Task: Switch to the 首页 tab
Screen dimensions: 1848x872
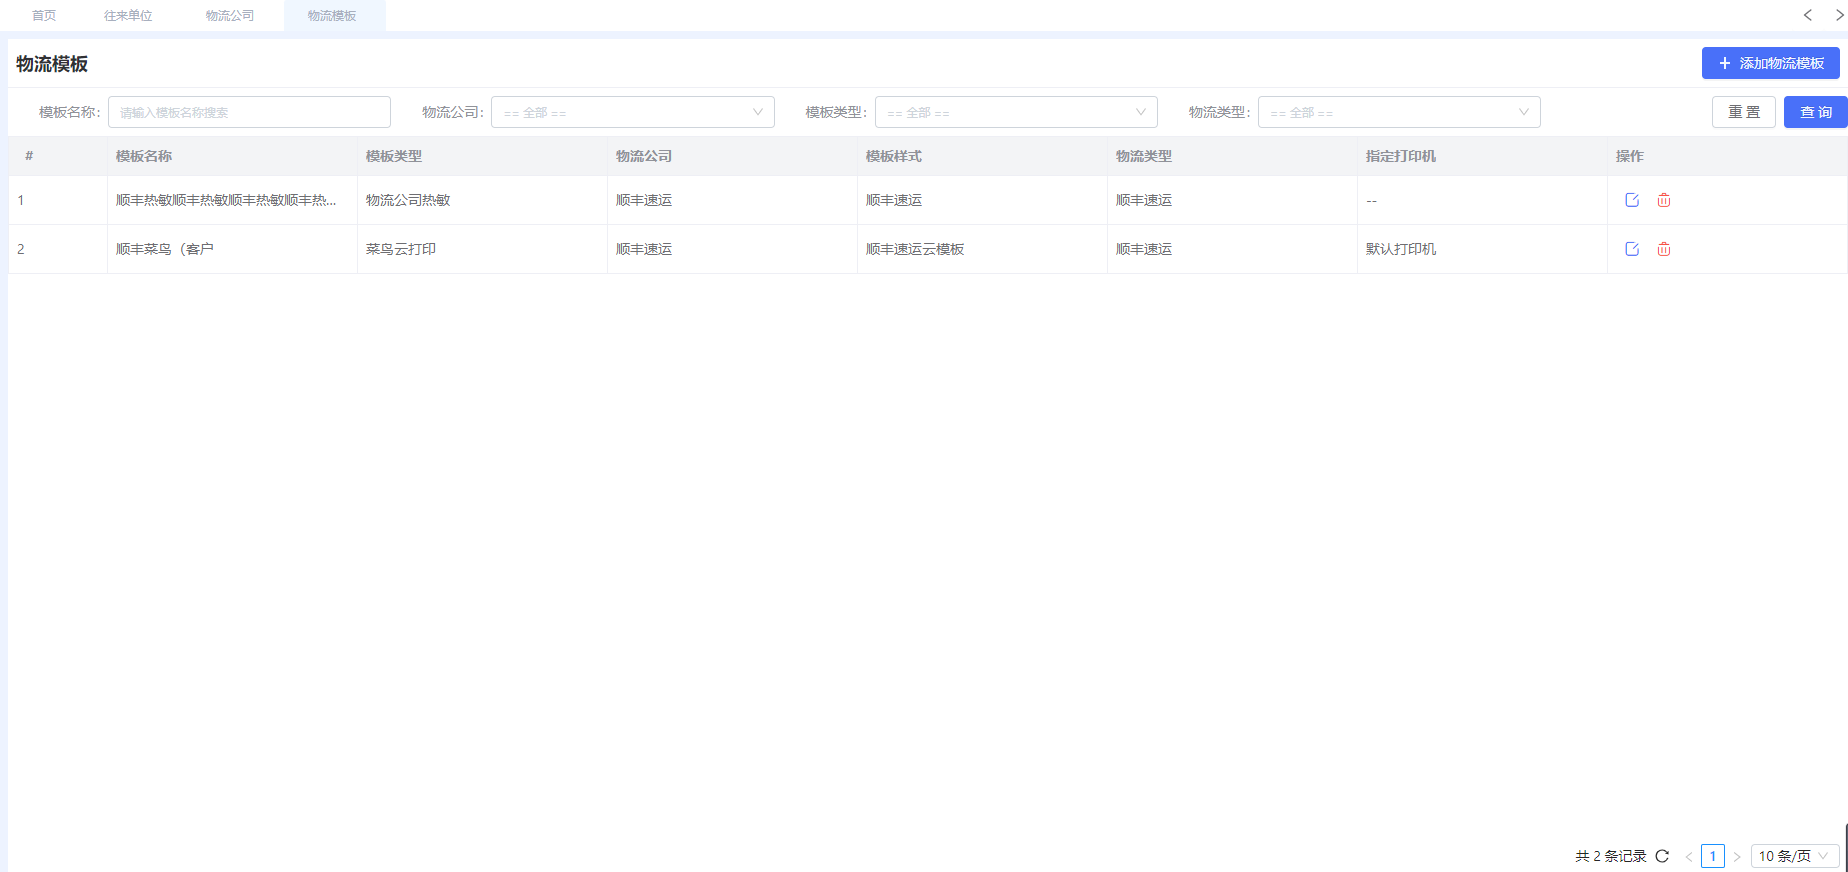Action: [44, 15]
